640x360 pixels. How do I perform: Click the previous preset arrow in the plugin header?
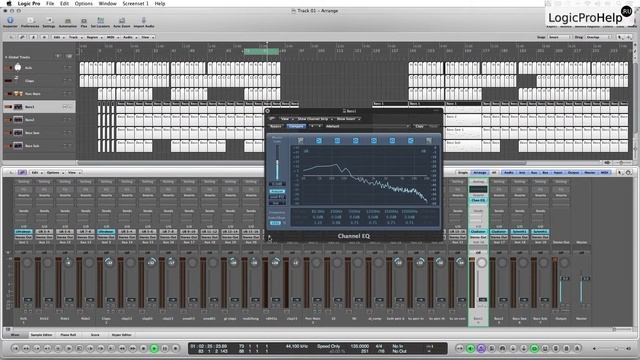[312, 126]
